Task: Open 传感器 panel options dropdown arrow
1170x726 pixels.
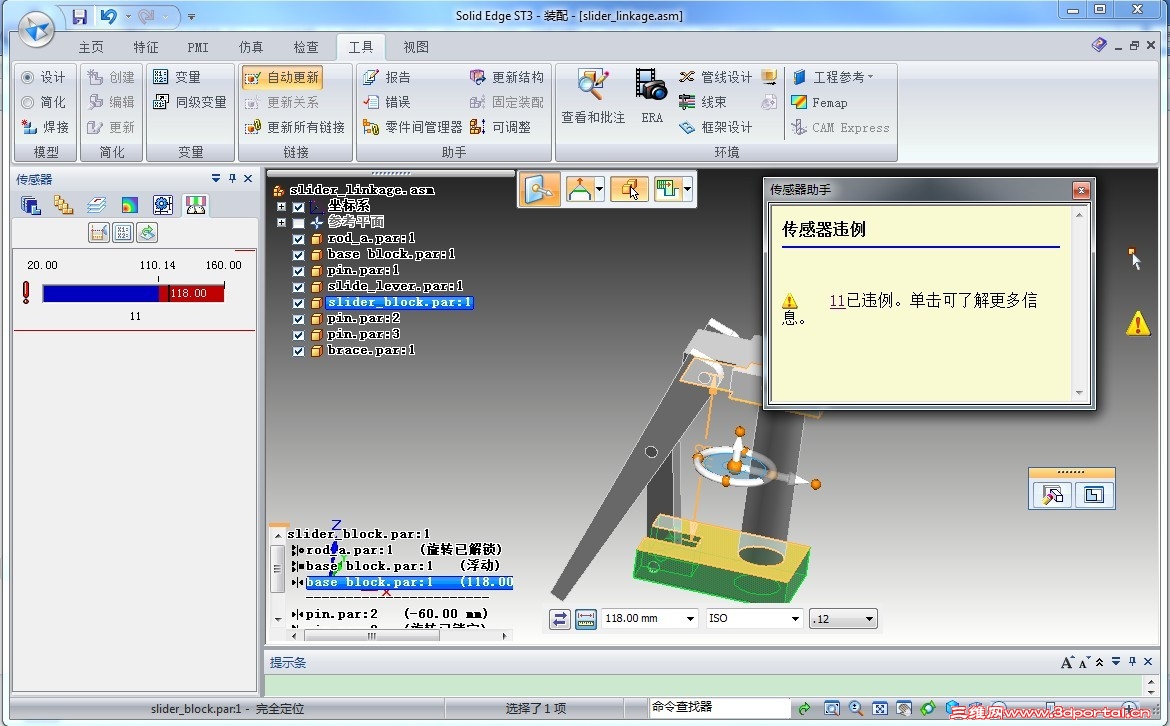Action: coord(216,178)
